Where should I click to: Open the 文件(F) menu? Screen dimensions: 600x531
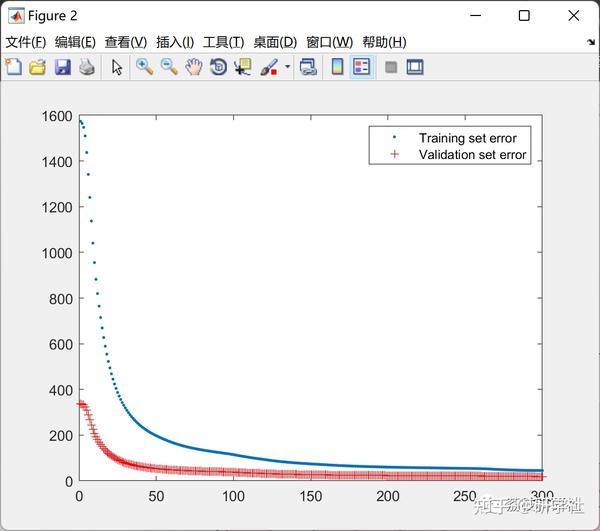click(x=26, y=42)
